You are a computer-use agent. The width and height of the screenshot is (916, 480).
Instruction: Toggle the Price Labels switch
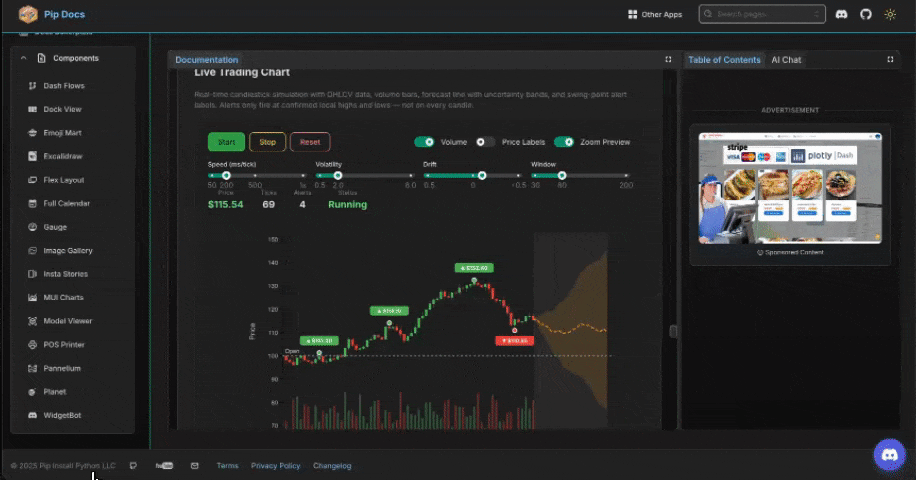[485, 142]
